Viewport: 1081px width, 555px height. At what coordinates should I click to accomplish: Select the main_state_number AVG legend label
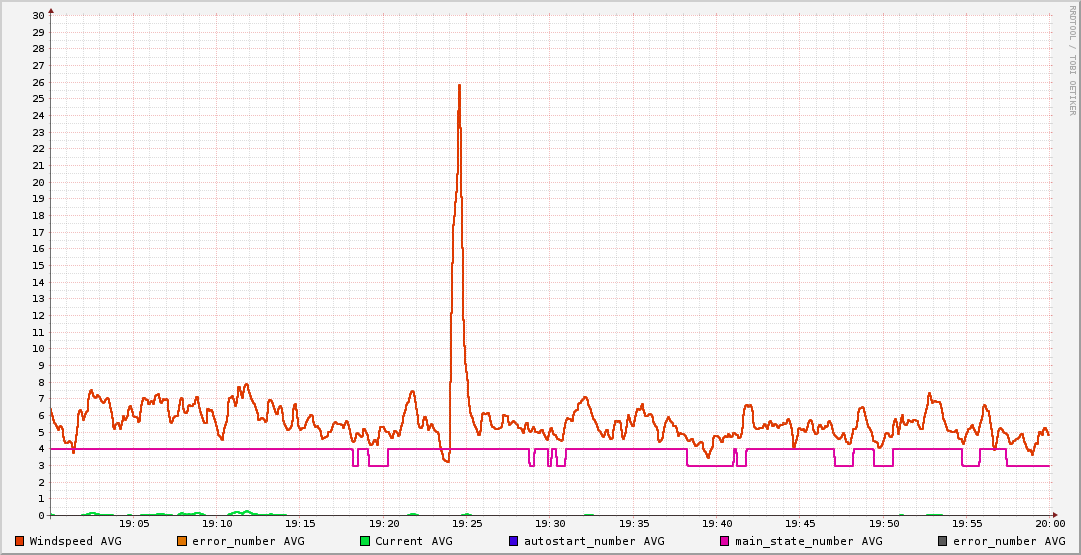pyautogui.click(x=808, y=541)
